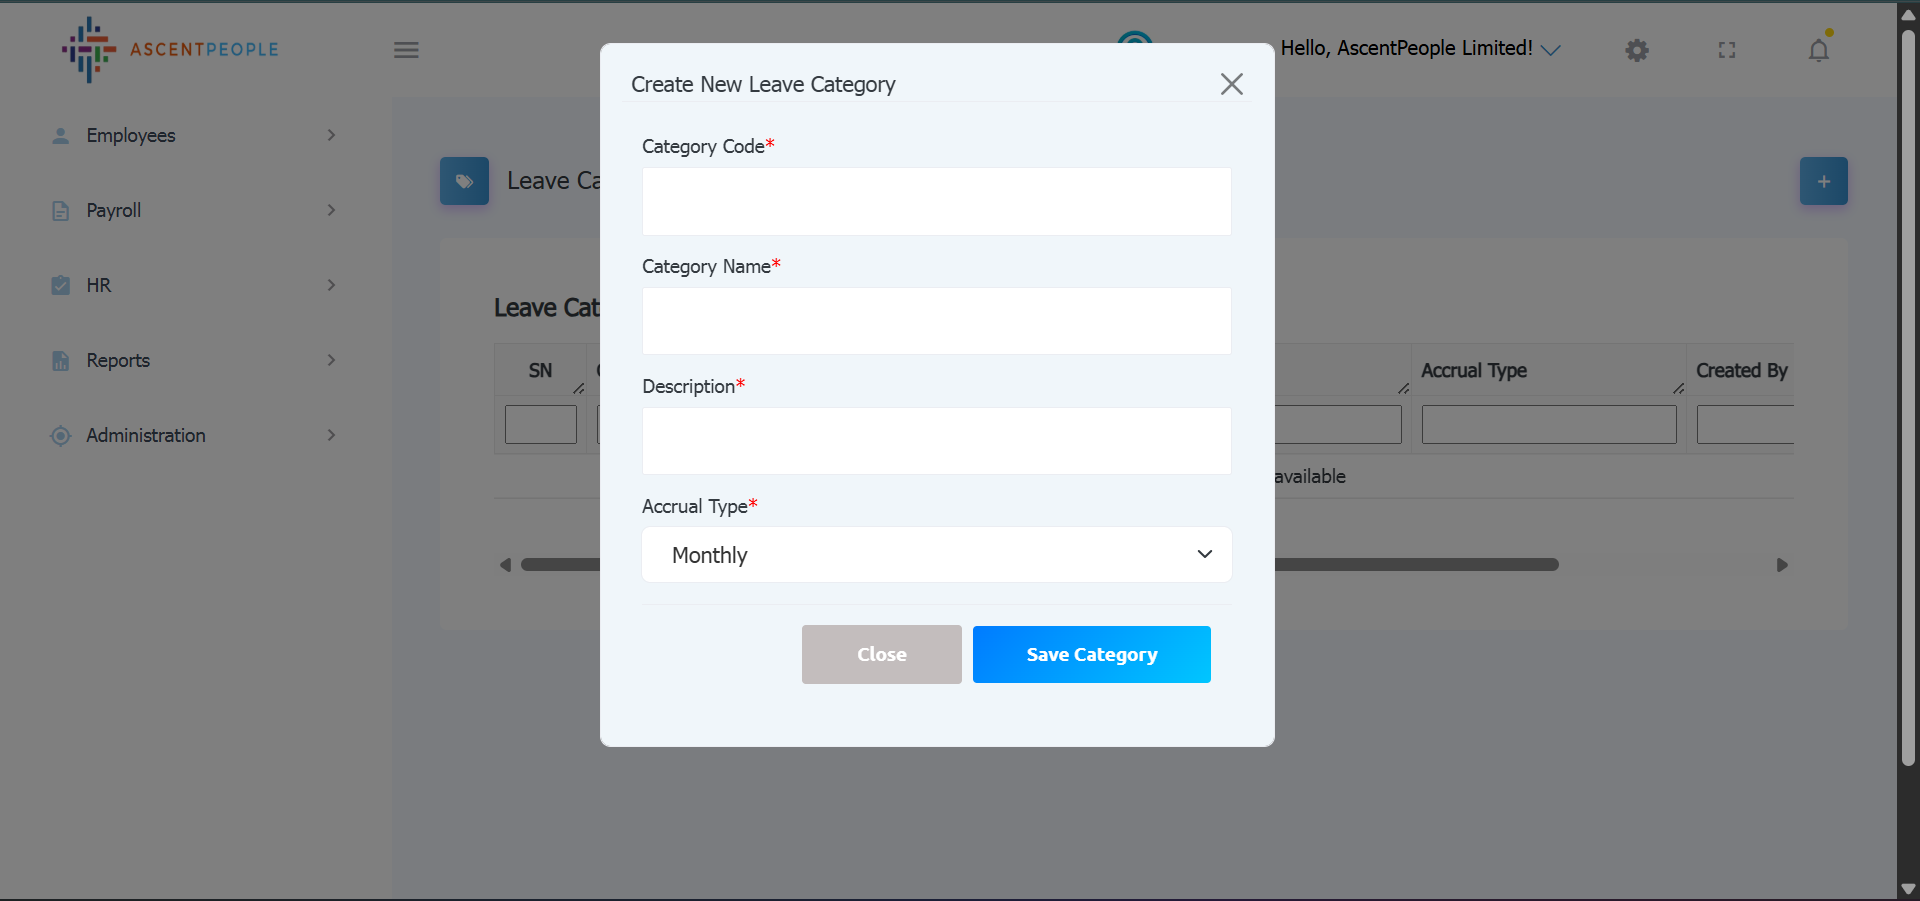Open the Accrual Type dropdown
1920x901 pixels.
[936, 555]
